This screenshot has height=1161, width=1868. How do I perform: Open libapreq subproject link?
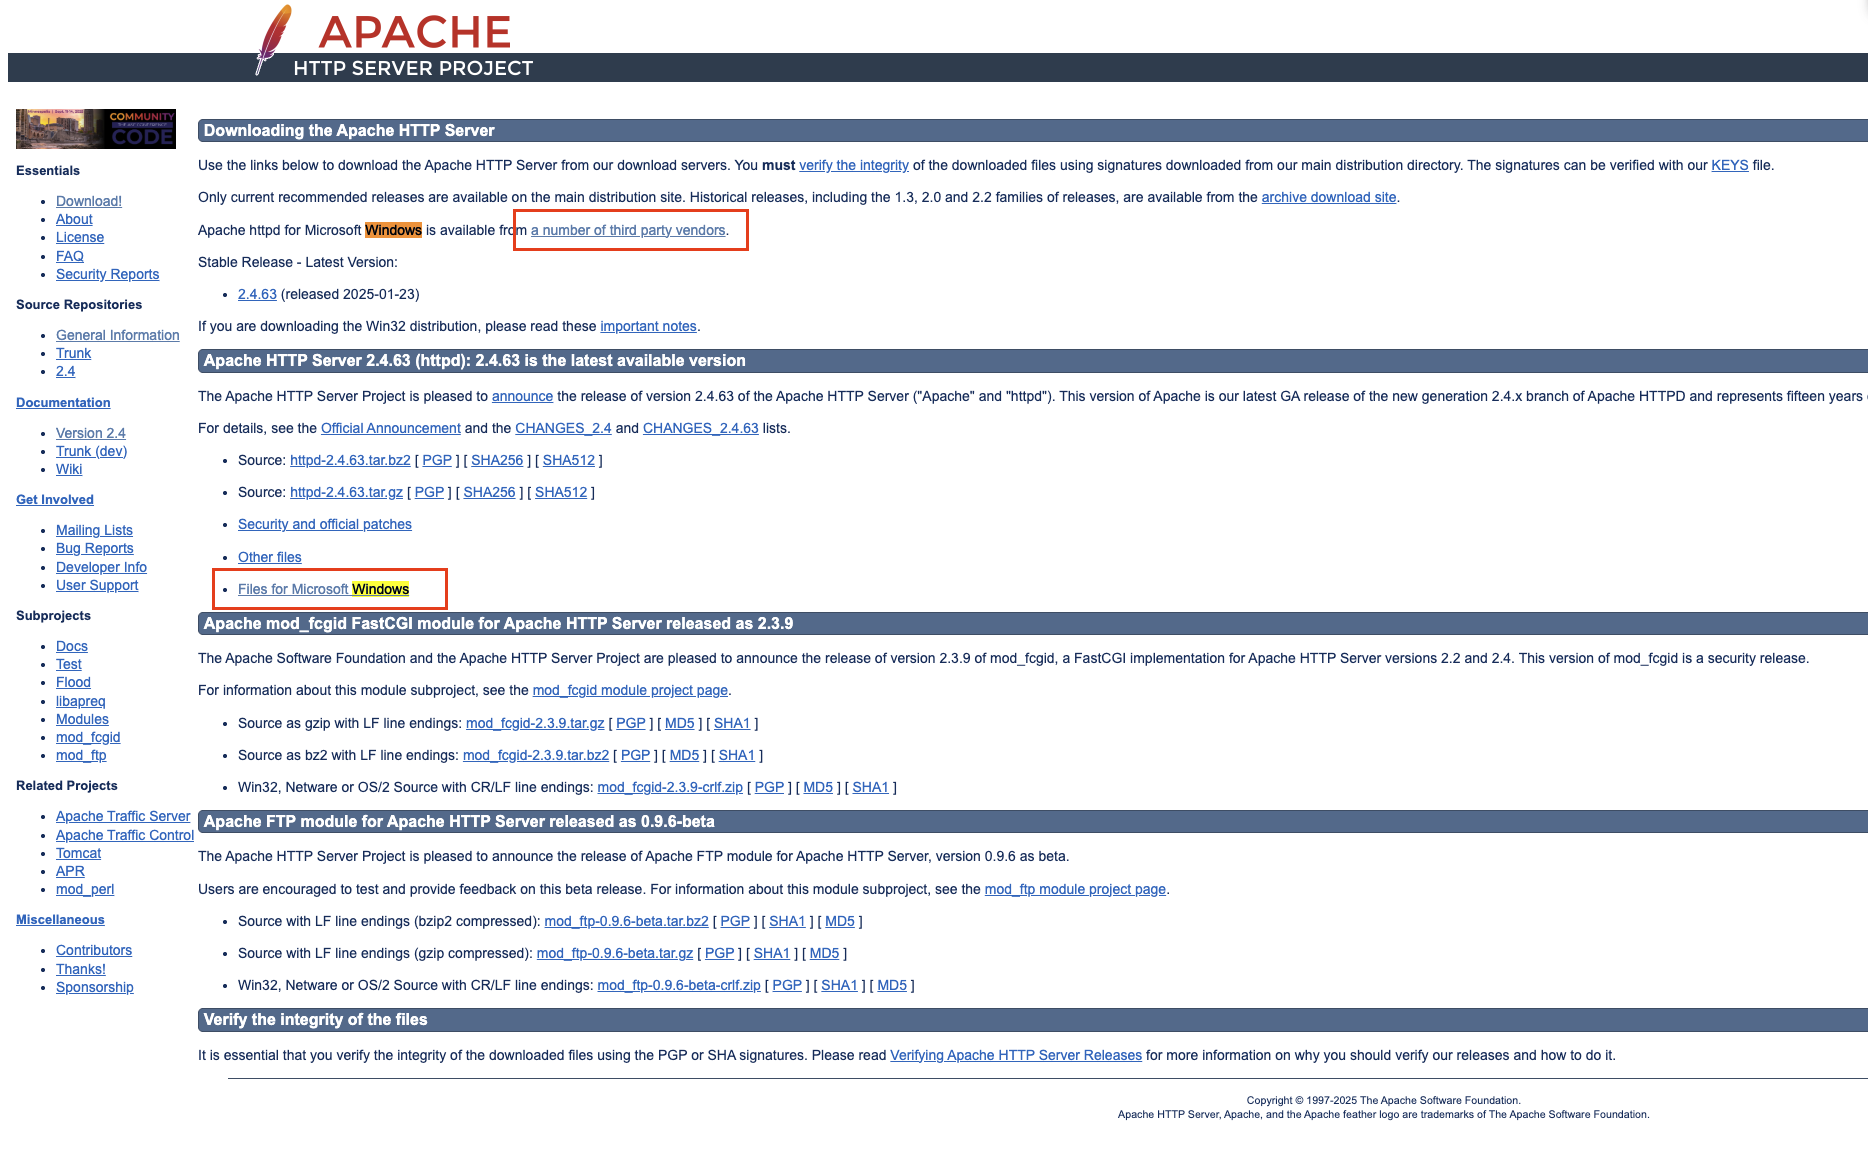80,701
